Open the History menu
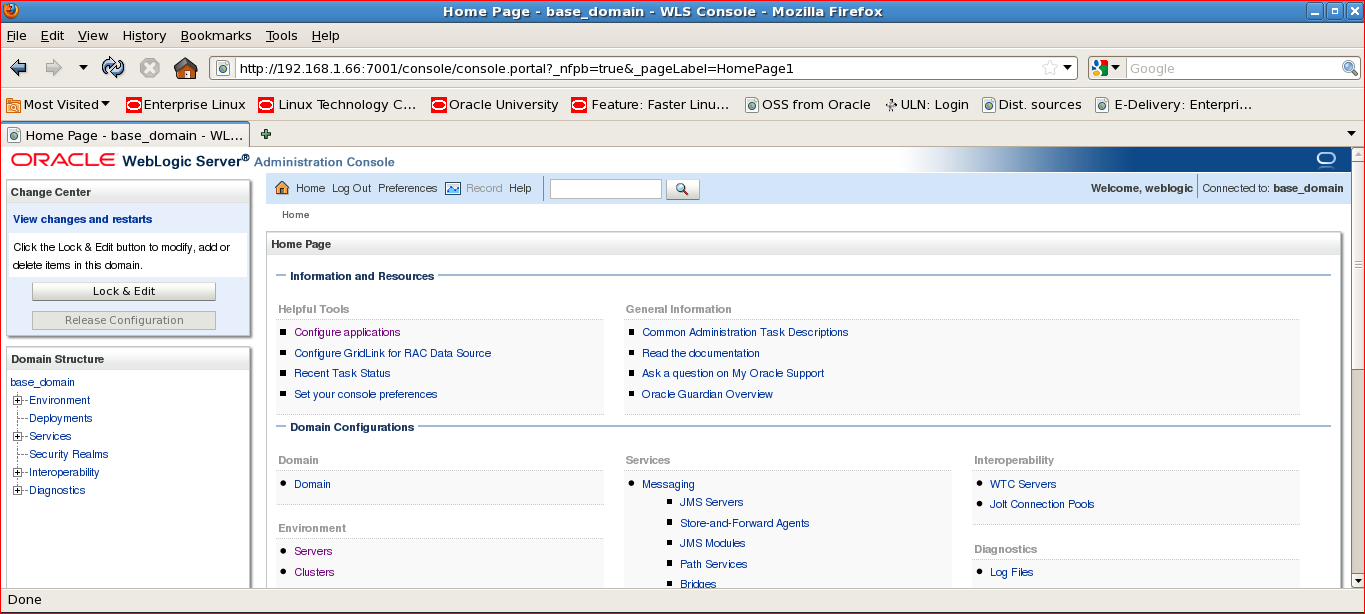Viewport: 1365px width, 614px height. 144,35
